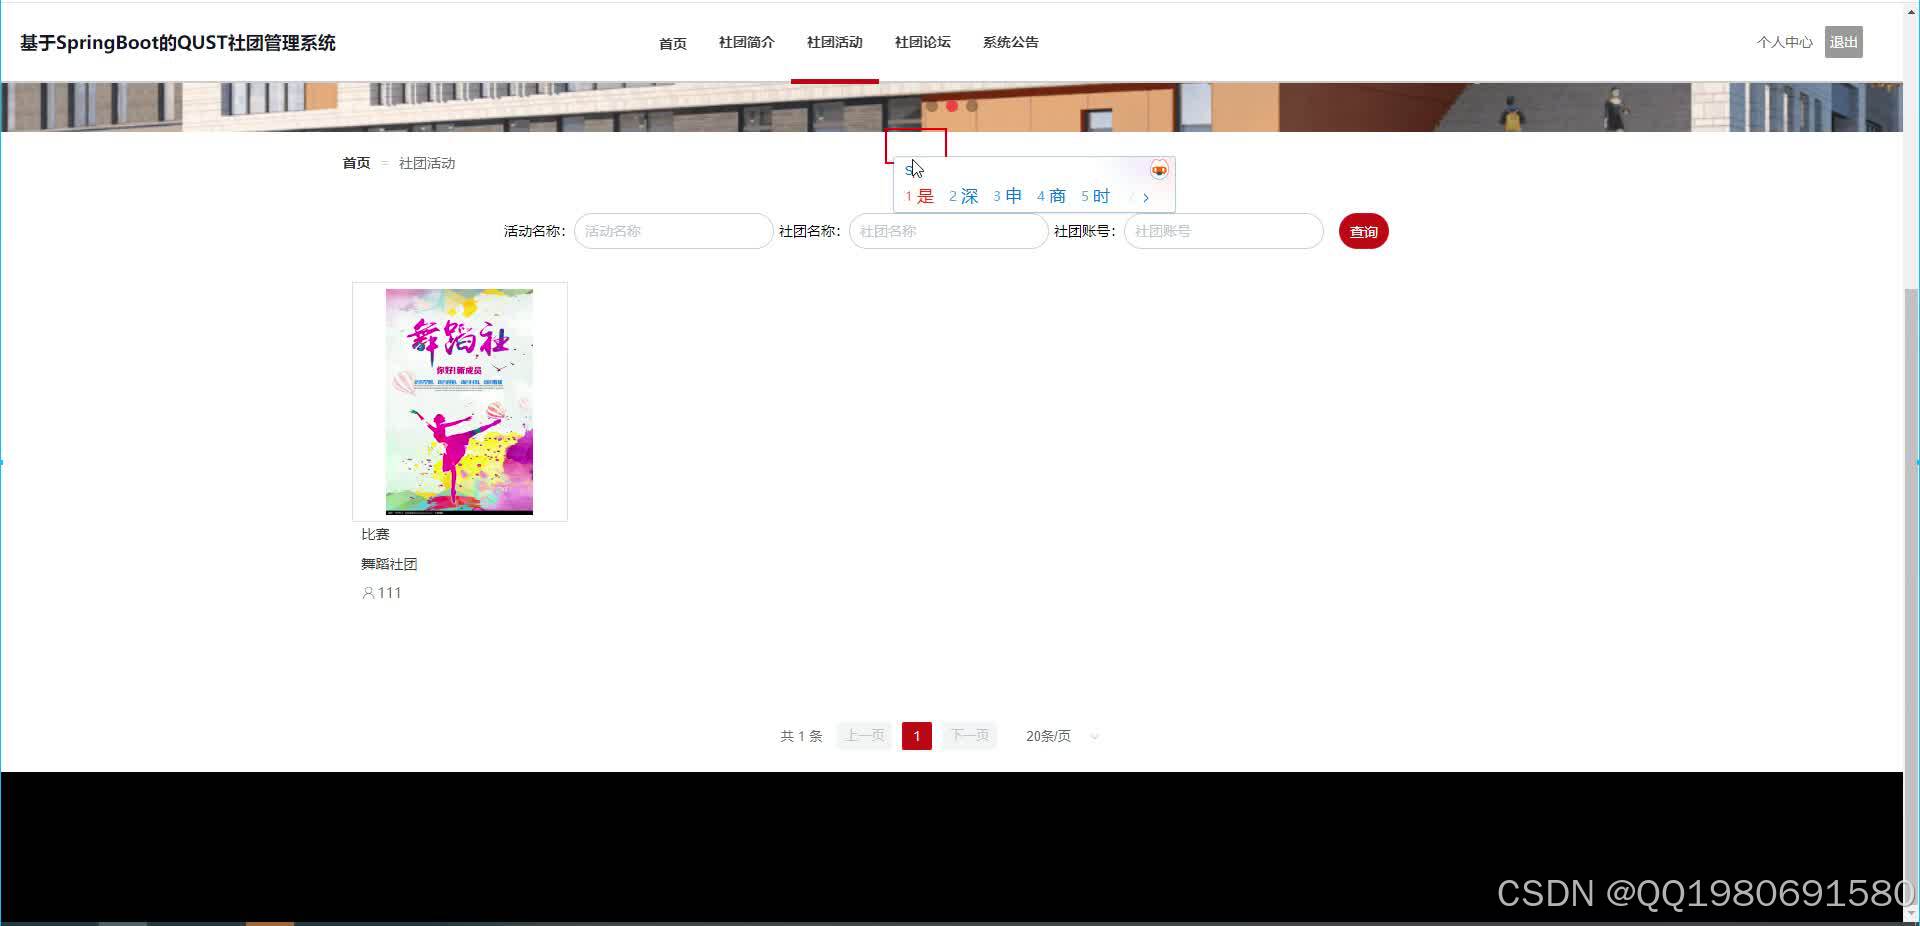Viewport: 1920px width, 926px height.
Task: Go to 个人中心 personal center
Action: tap(1783, 42)
